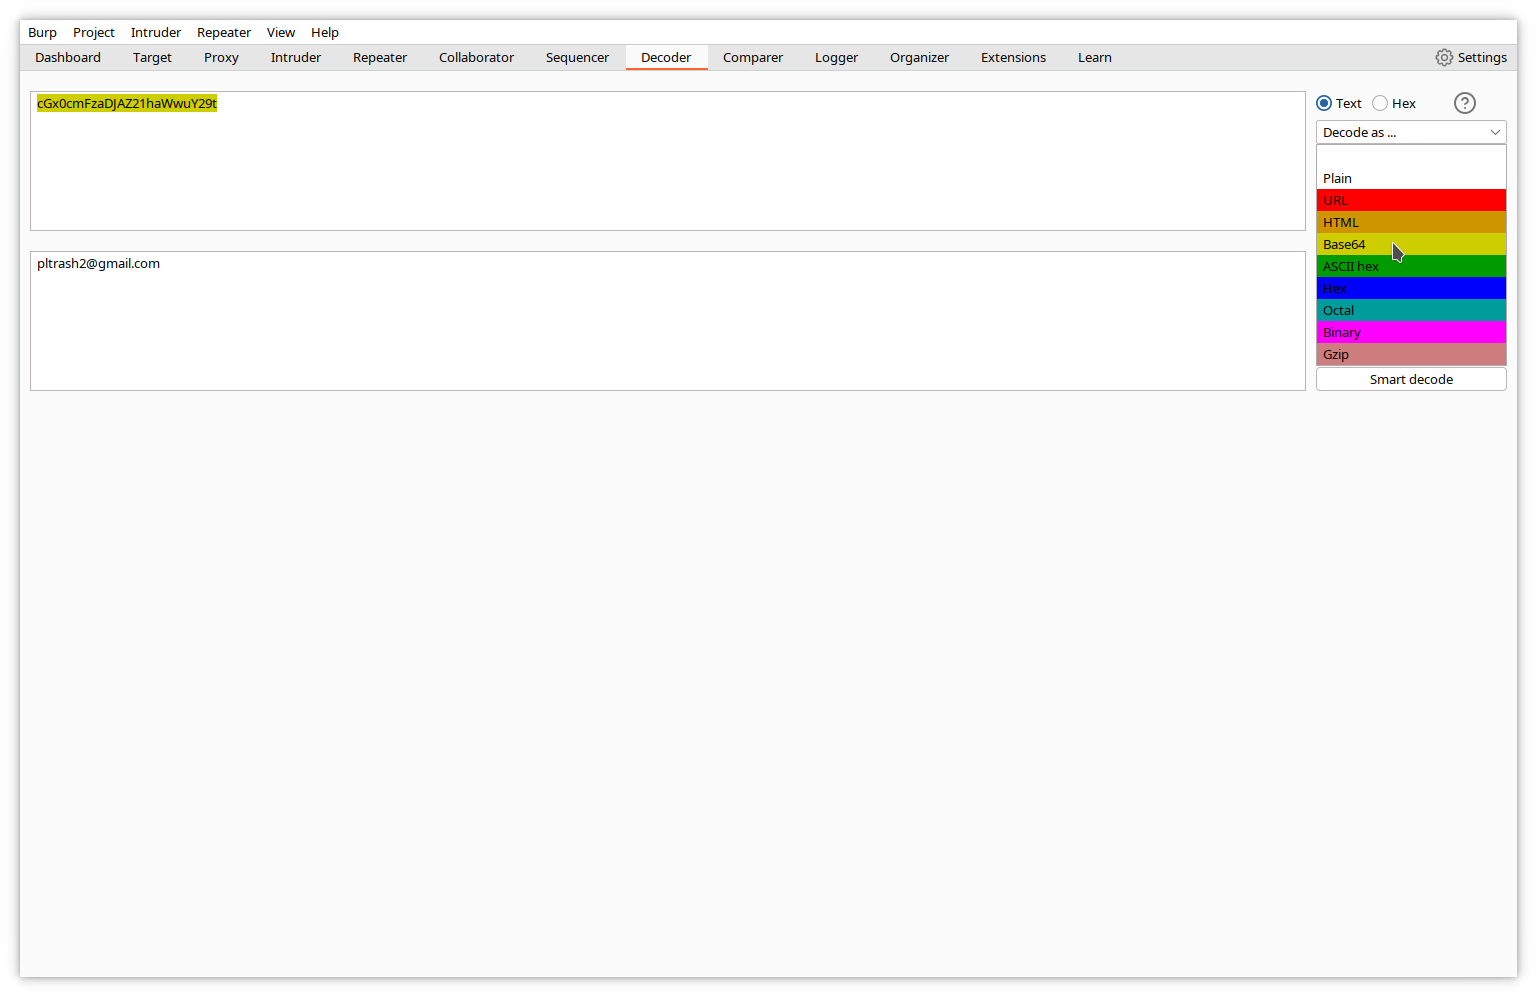Choose Binary decoding option

(1411, 332)
